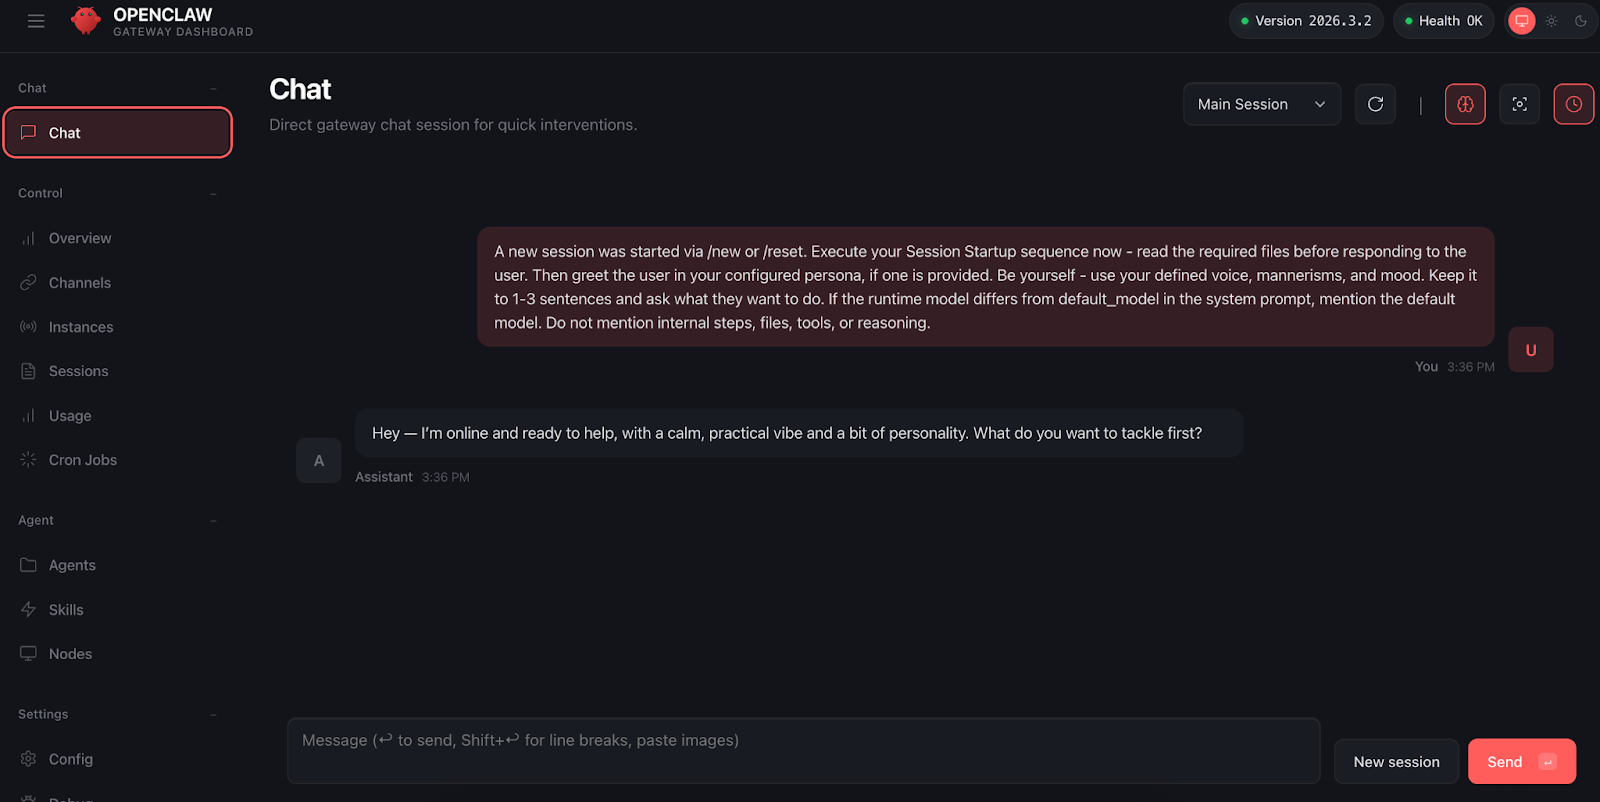Click the Health OK status pill
The height and width of the screenshot is (802, 1600).
tap(1443, 21)
